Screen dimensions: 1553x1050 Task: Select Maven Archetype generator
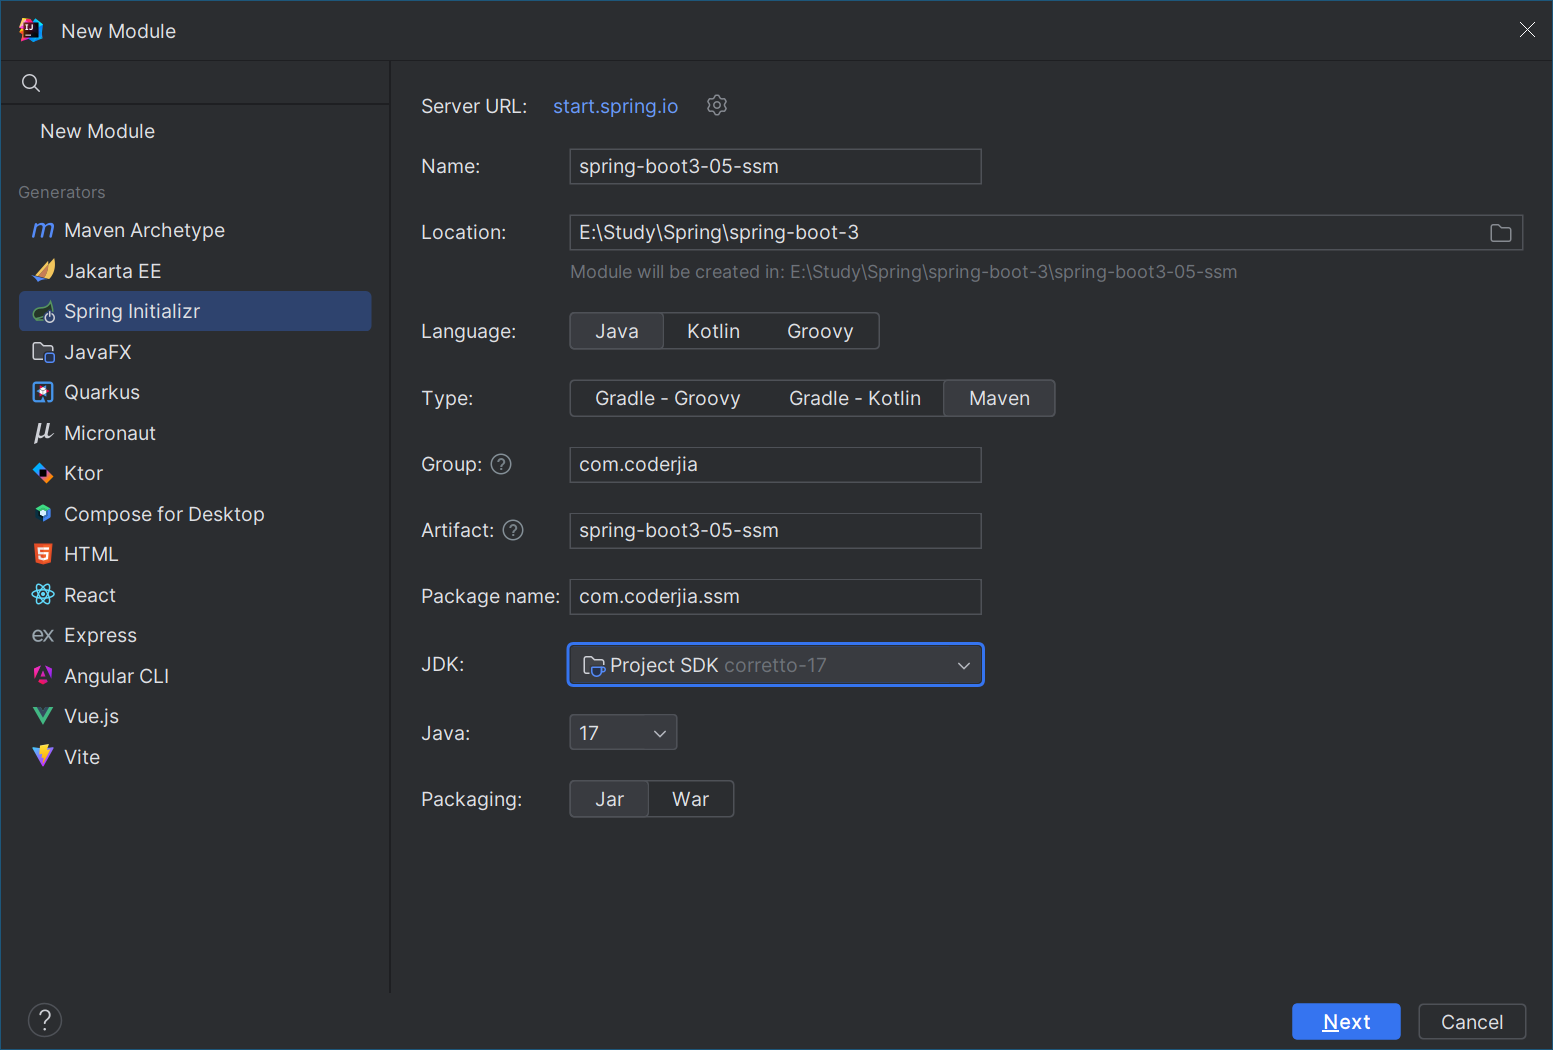point(144,230)
